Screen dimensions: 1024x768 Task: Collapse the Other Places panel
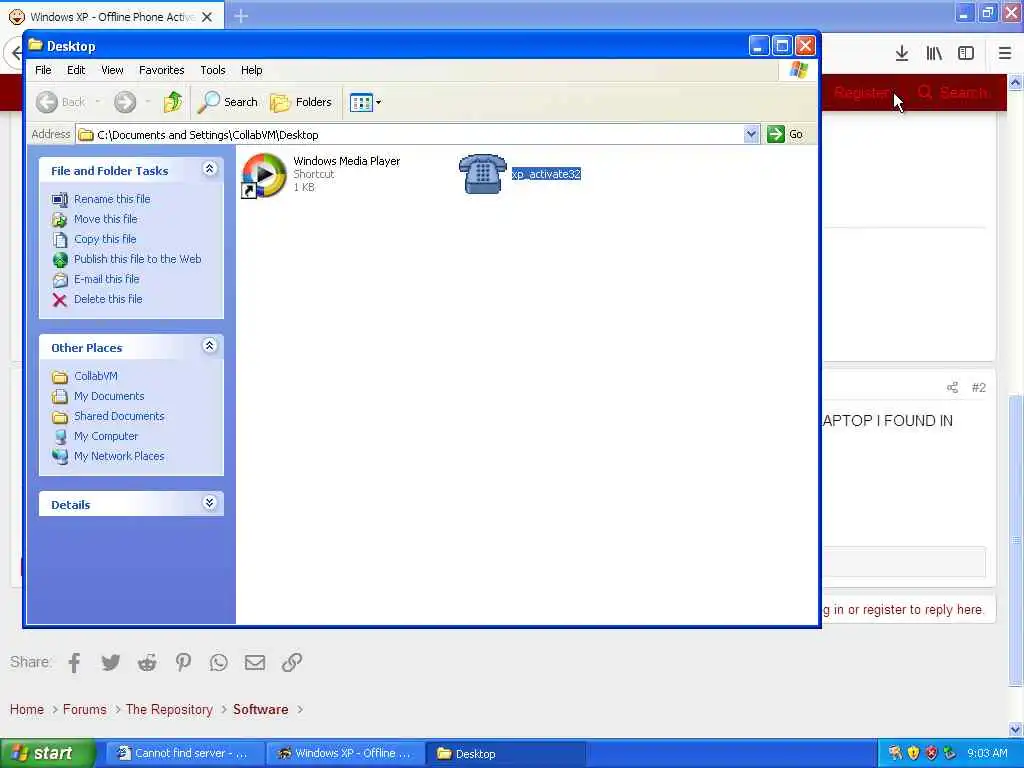pos(209,346)
